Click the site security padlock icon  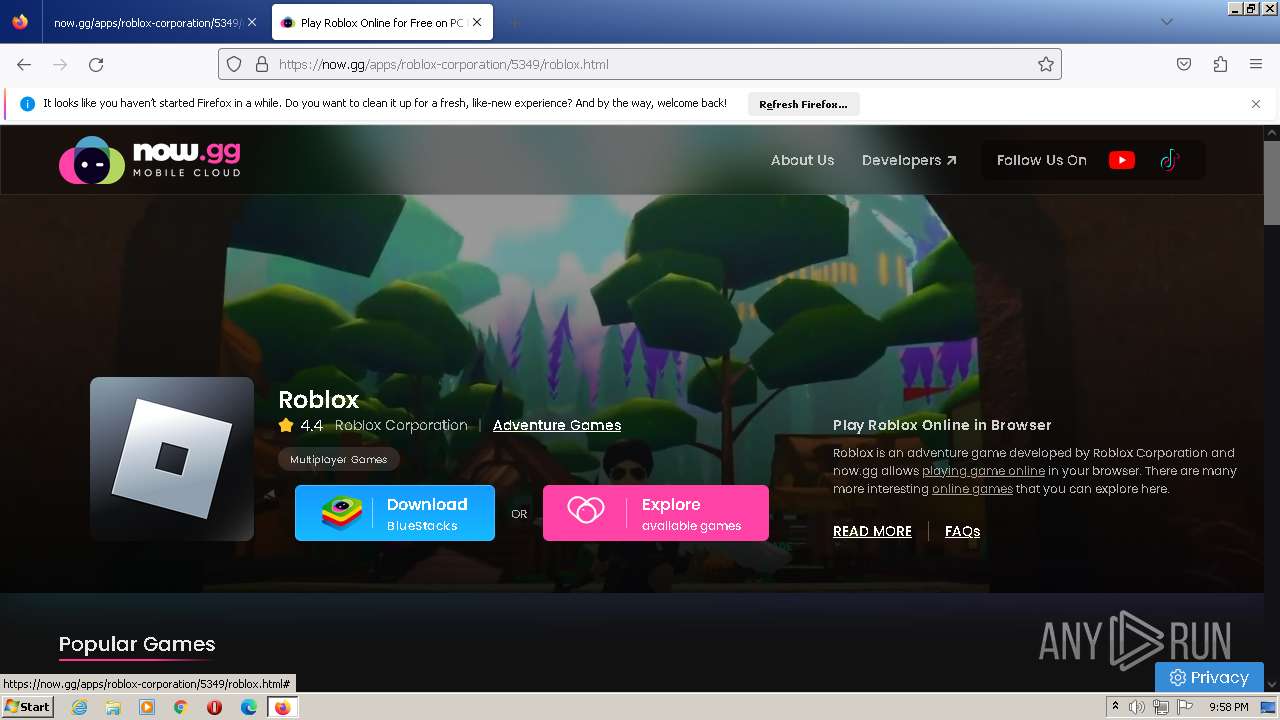pyautogui.click(x=262, y=64)
